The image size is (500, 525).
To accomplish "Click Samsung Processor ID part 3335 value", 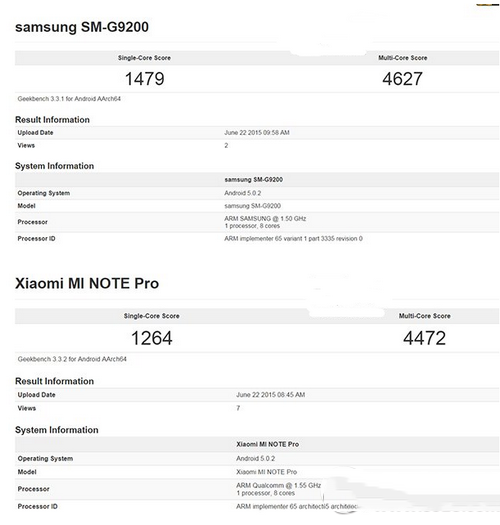I will [x=293, y=239].
